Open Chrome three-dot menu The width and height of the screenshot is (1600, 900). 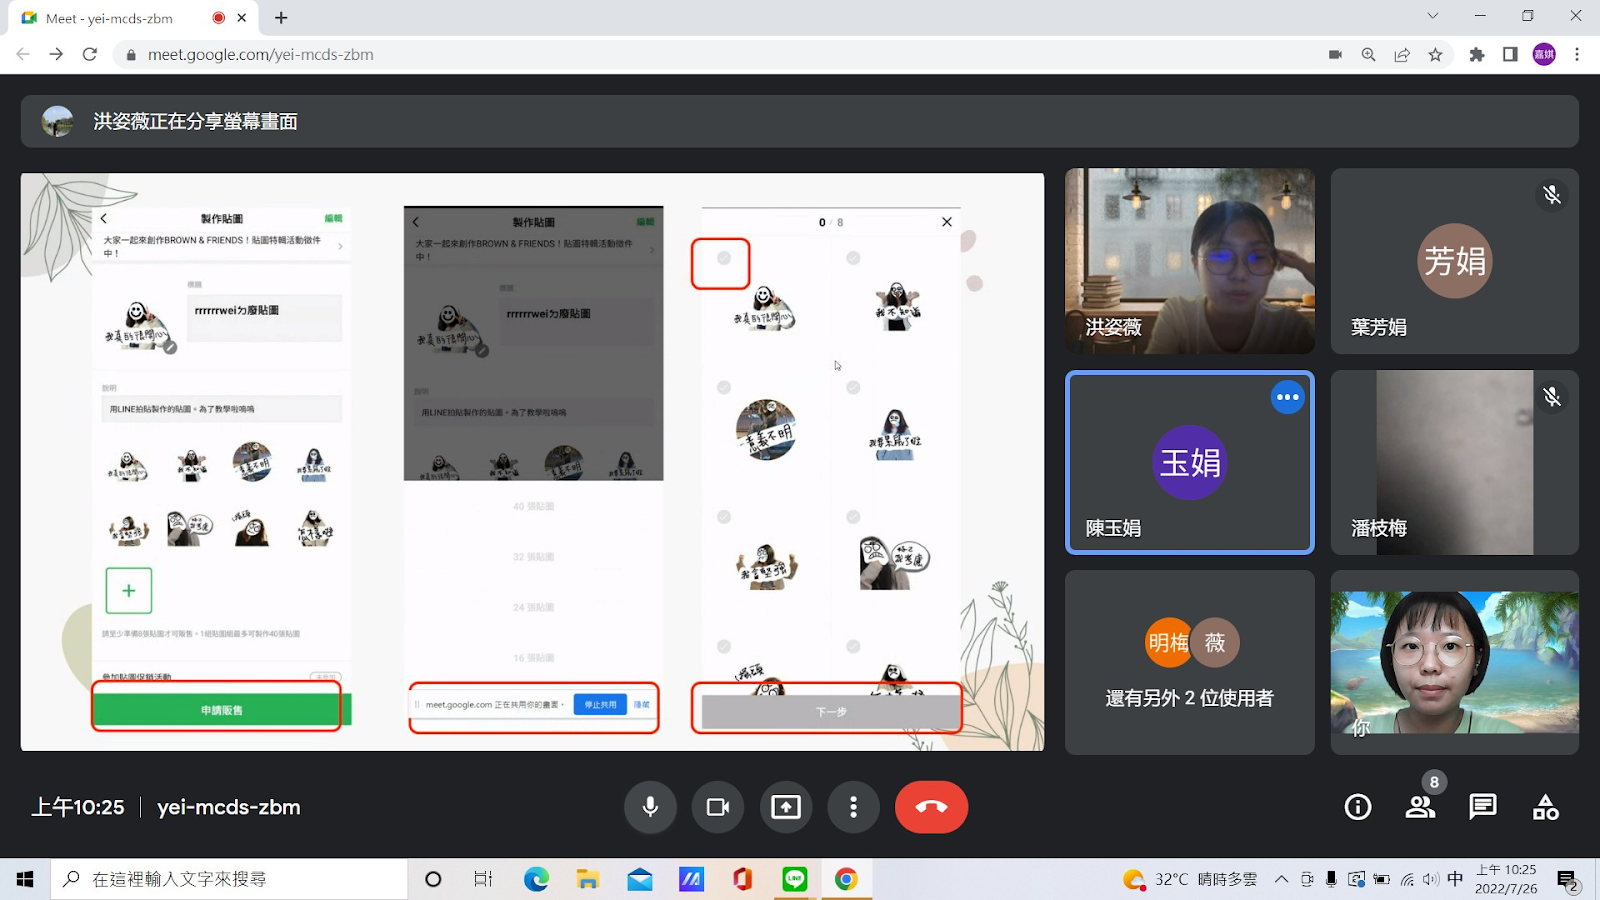pos(1577,54)
